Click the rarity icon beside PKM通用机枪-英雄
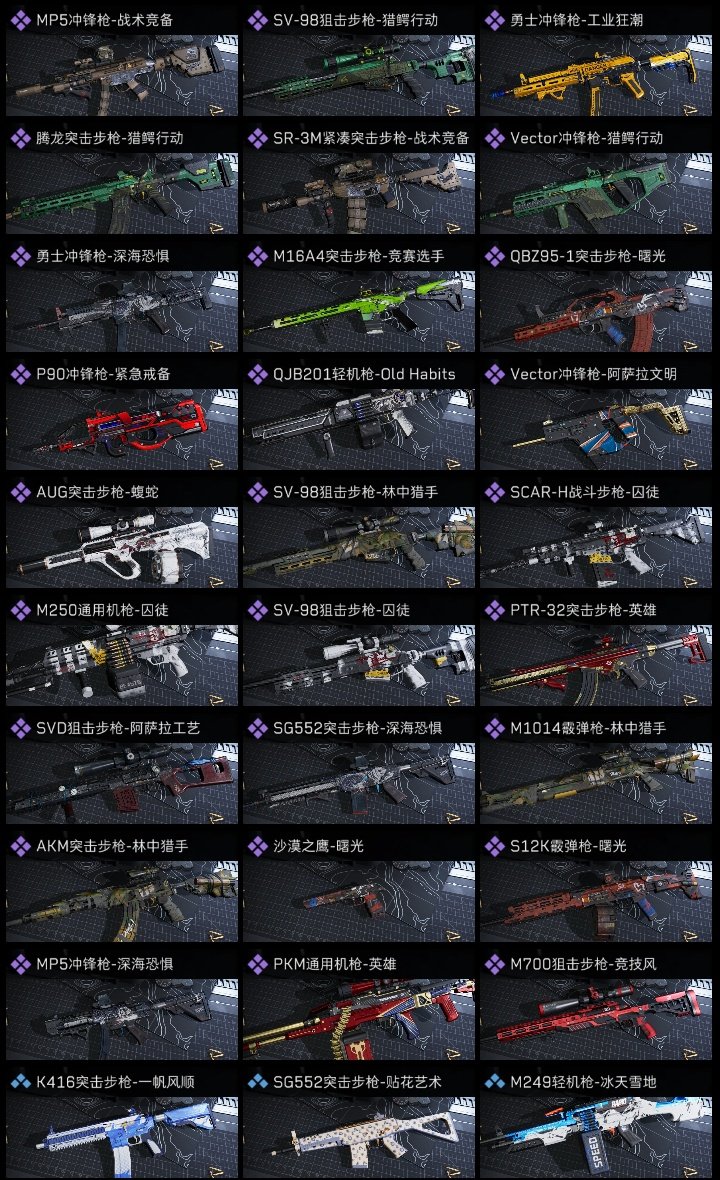Screen dimensions: 720x1180 [257, 964]
